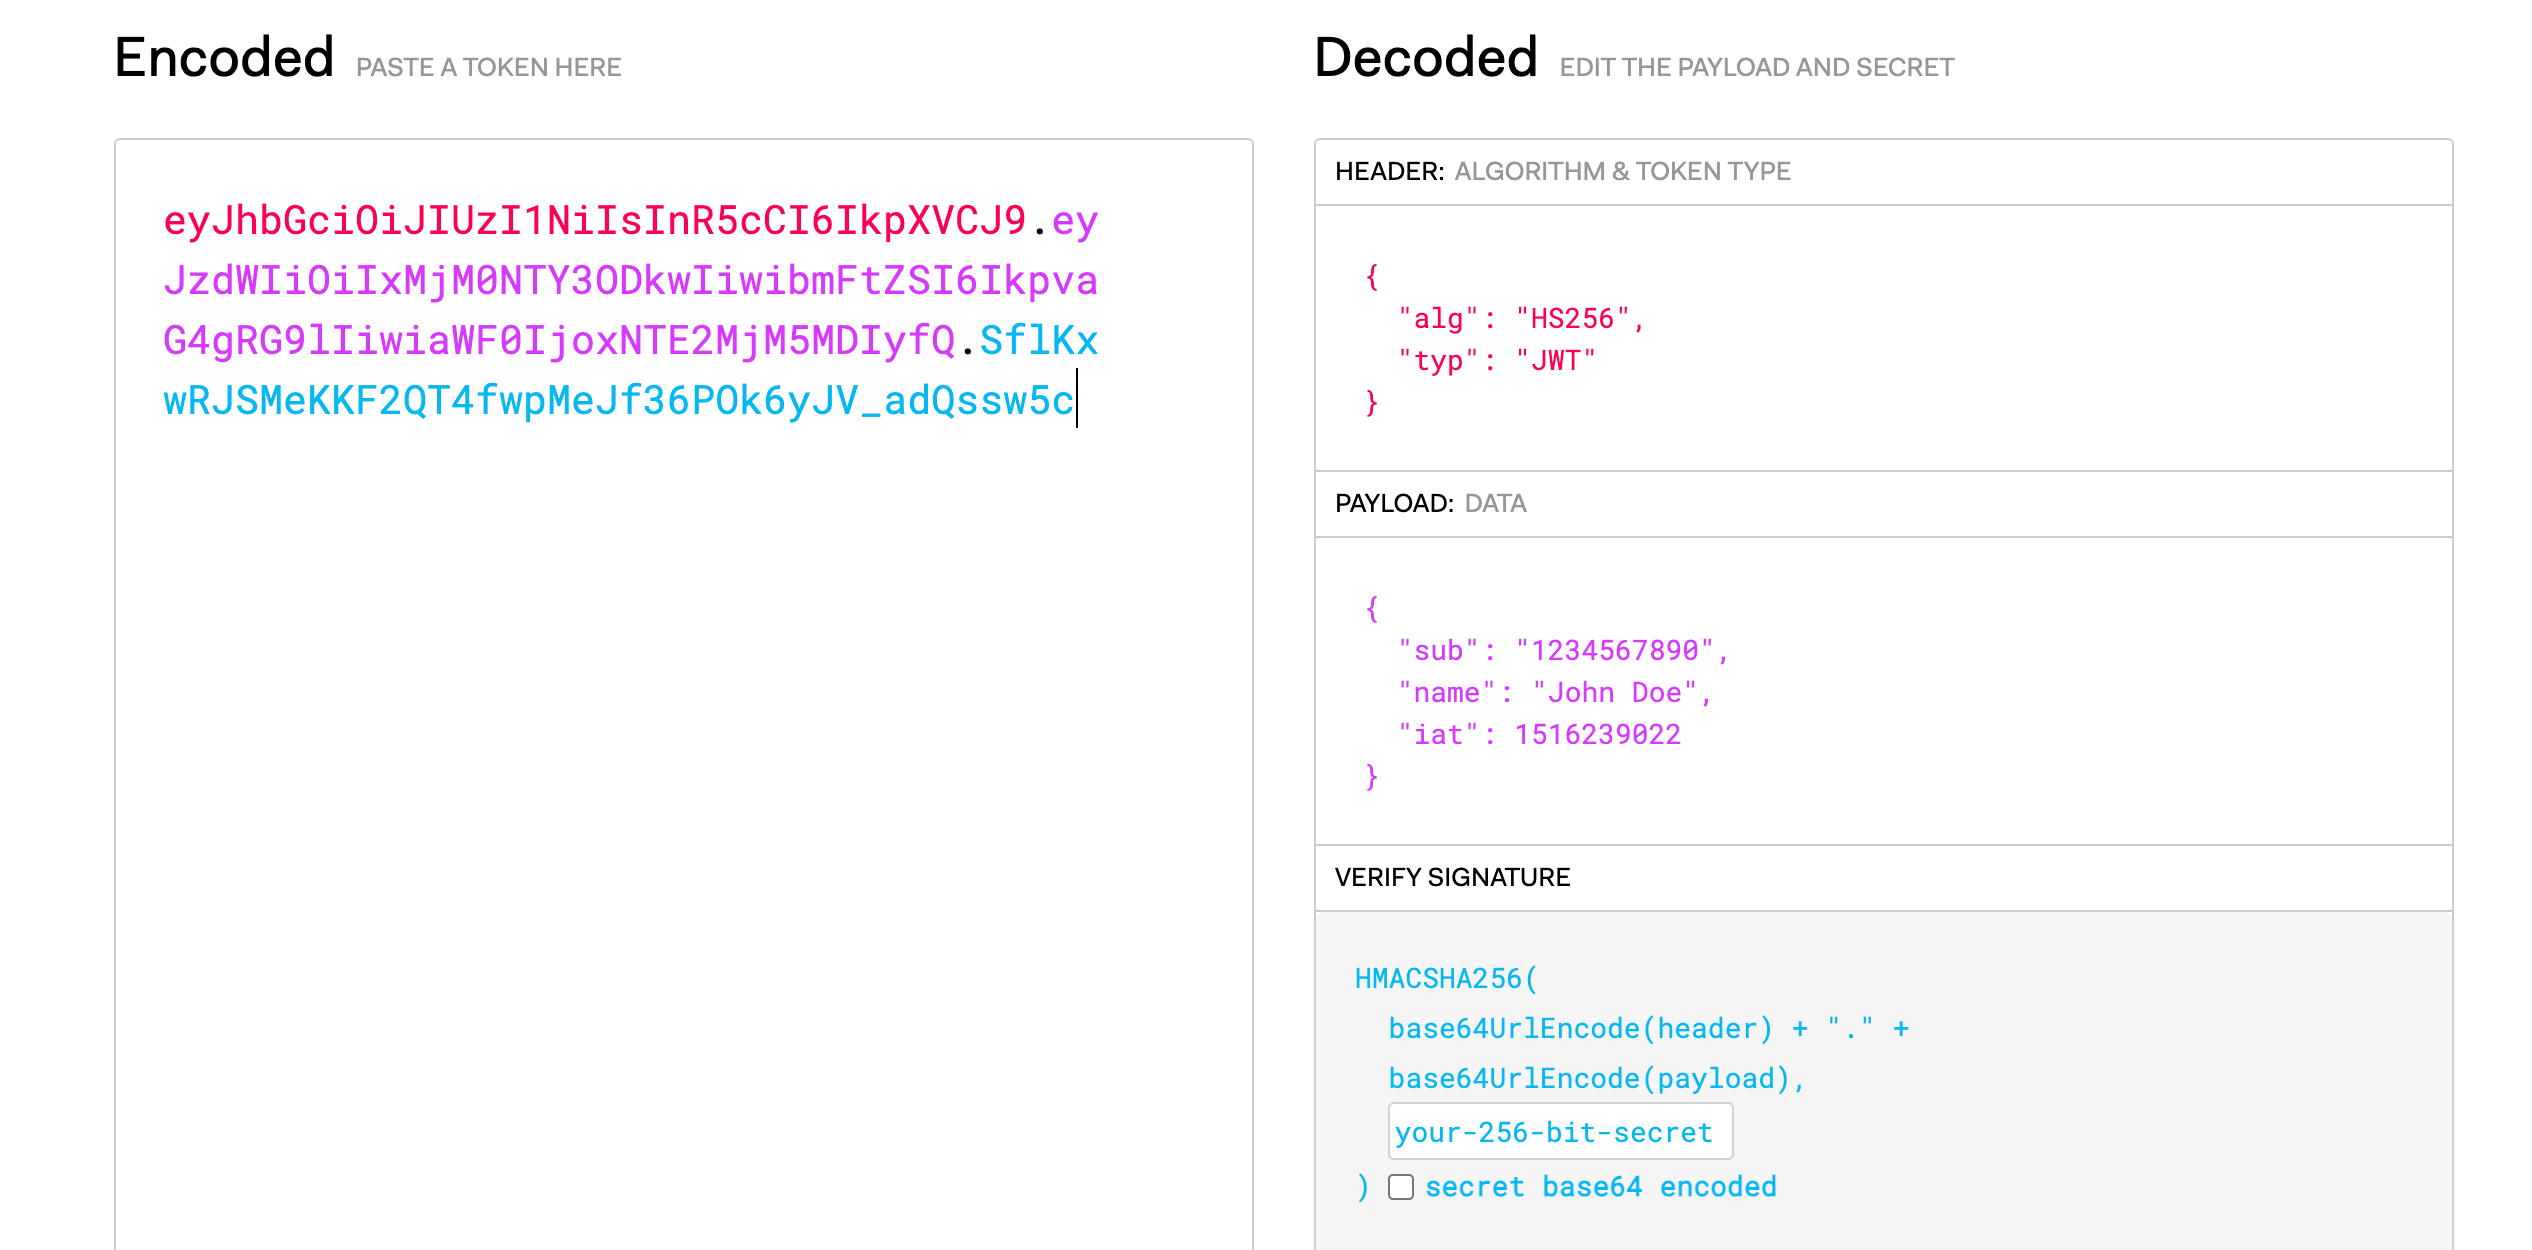Place cursor on the "alg": "HS256" line
The image size is (2532, 1250).
click(1520, 319)
